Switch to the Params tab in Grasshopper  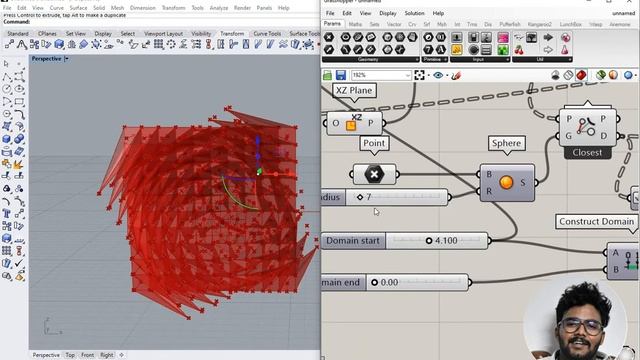(332, 24)
